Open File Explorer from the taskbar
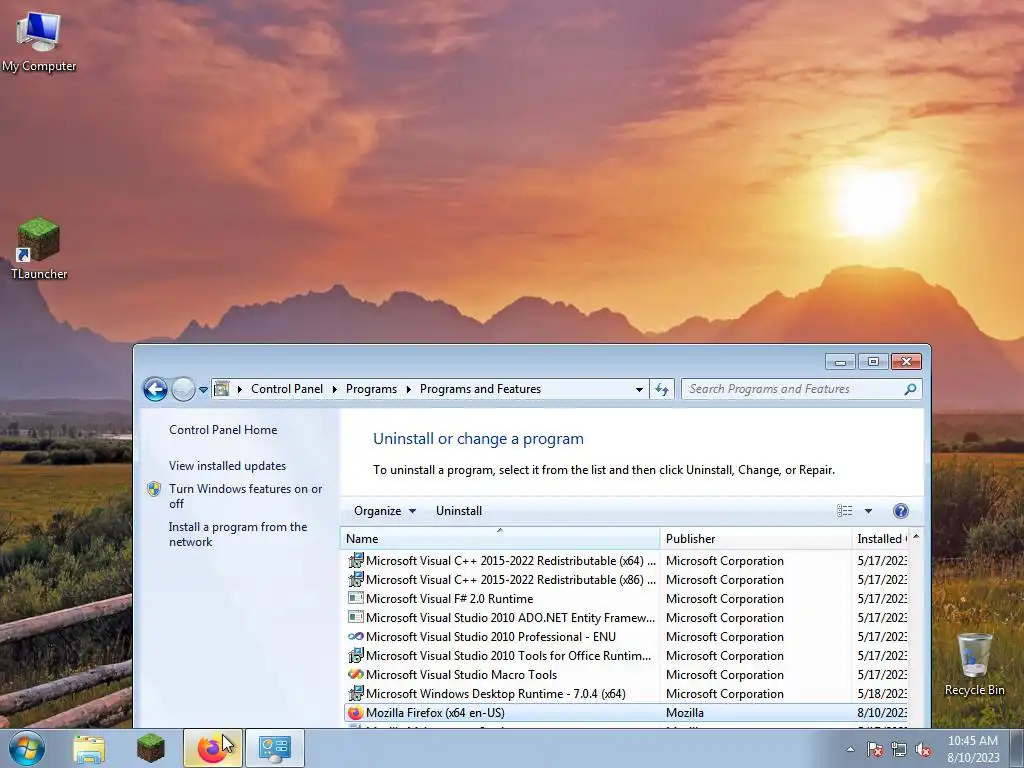The image size is (1024, 768). 89,748
